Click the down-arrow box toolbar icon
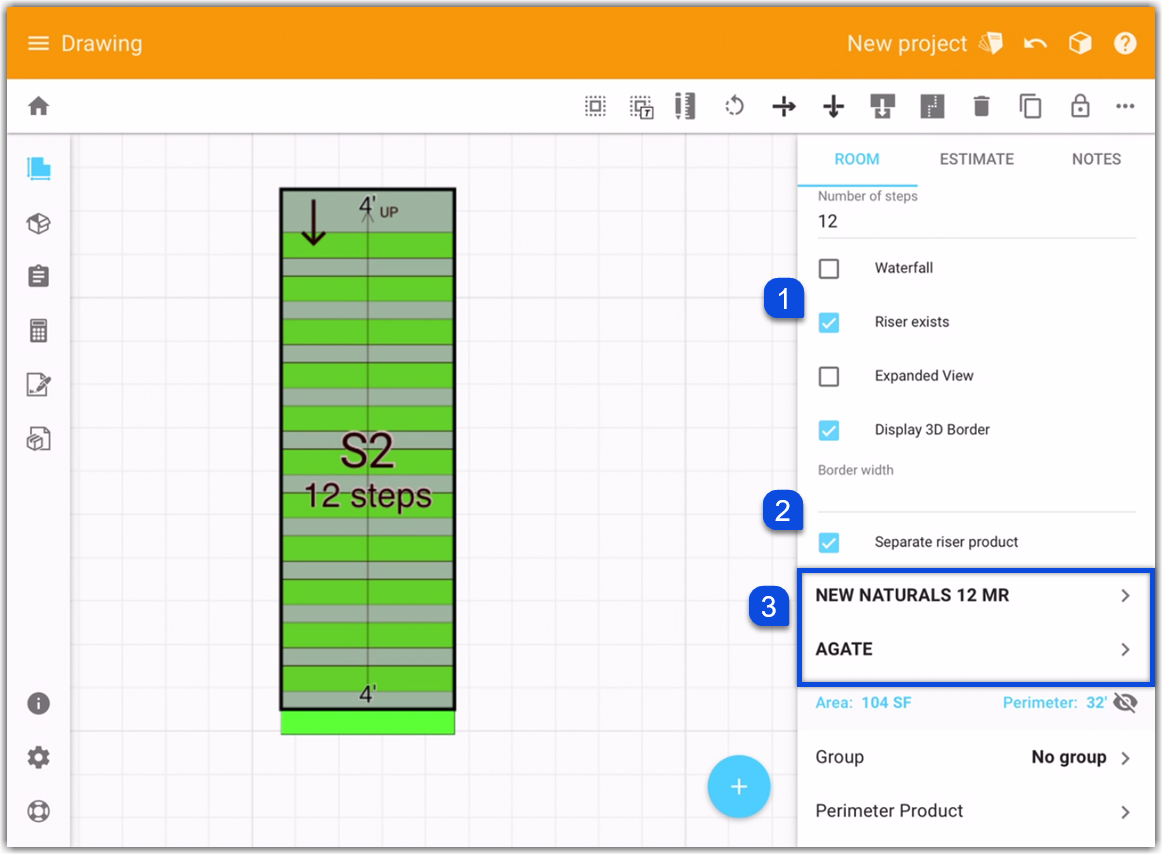 pyautogui.click(x=882, y=107)
